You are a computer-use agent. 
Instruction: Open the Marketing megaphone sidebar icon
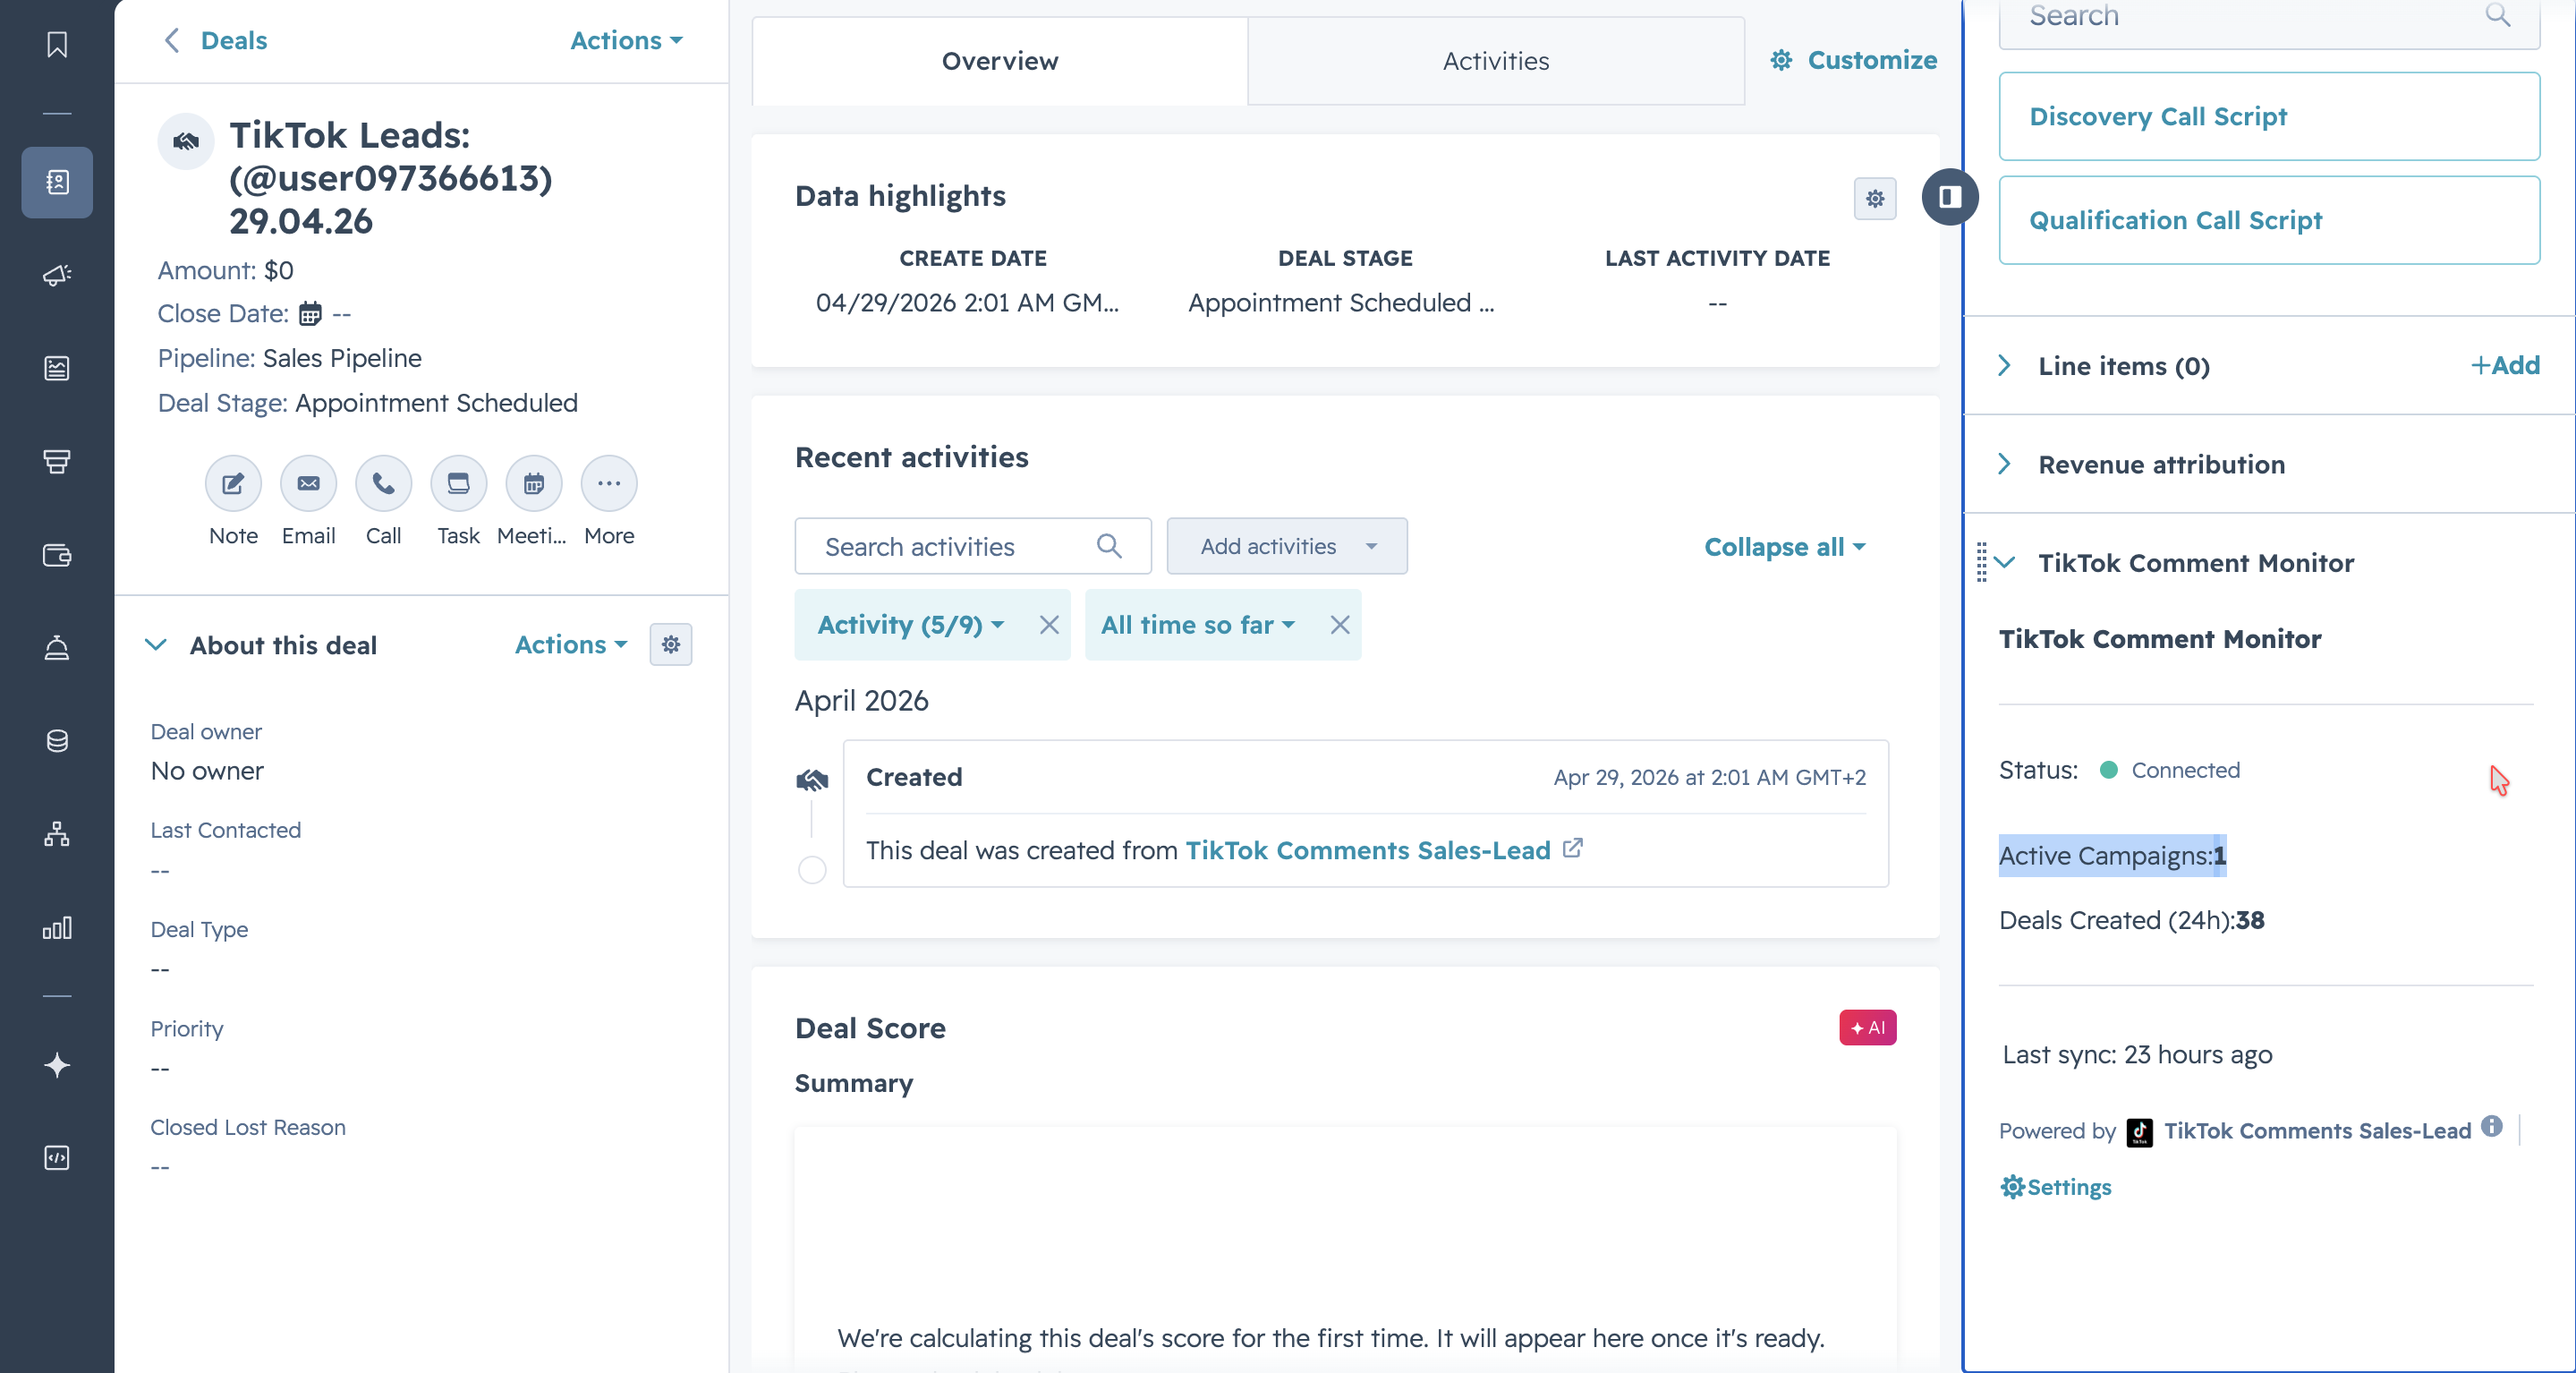coord(57,275)
